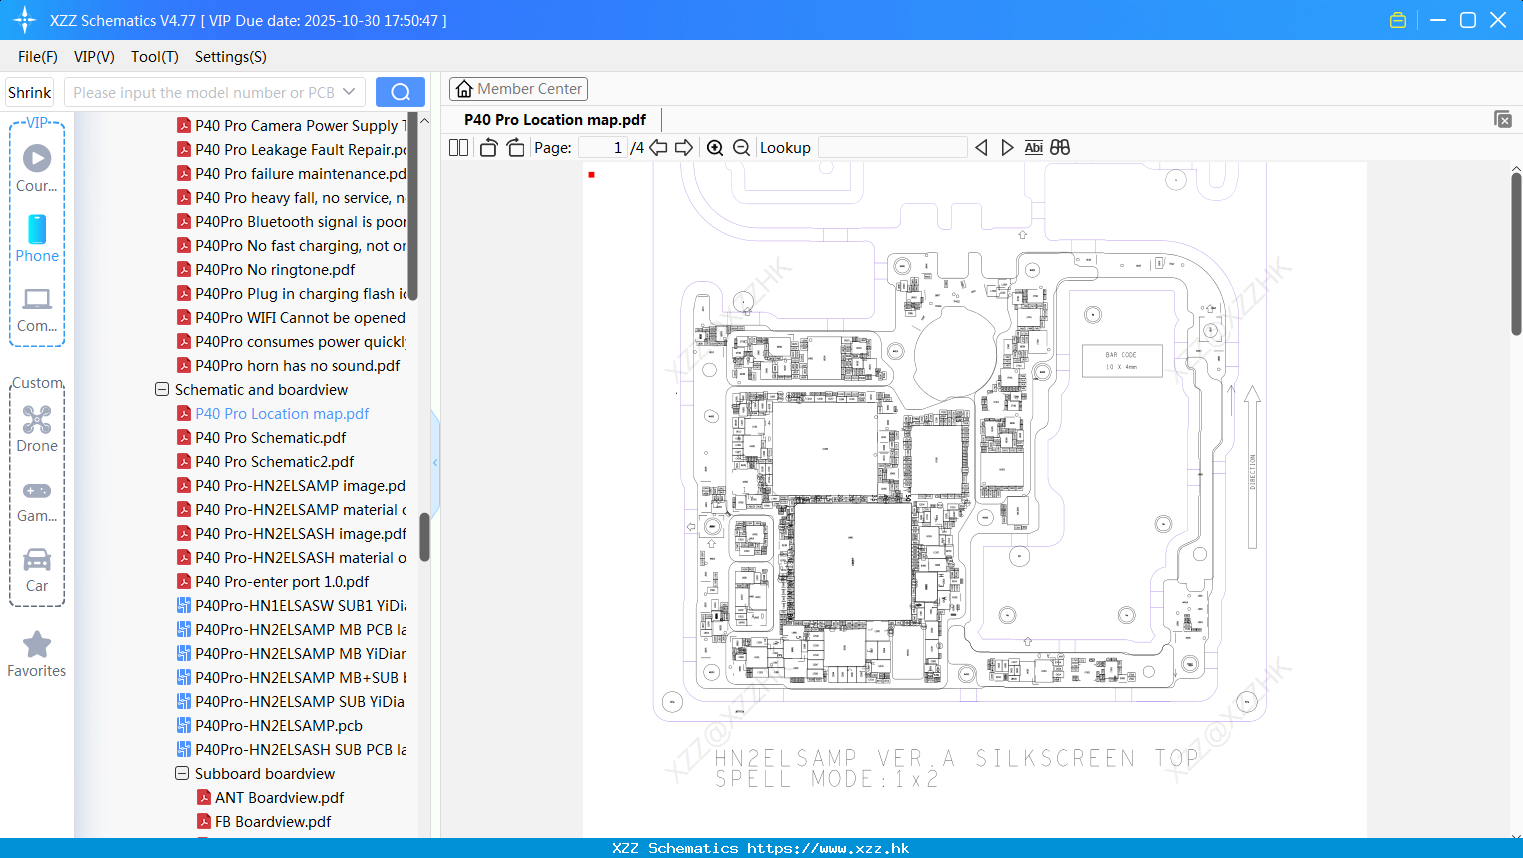Rotate the page clockwise
The image size is (1523, 858).
coord(515,148)
